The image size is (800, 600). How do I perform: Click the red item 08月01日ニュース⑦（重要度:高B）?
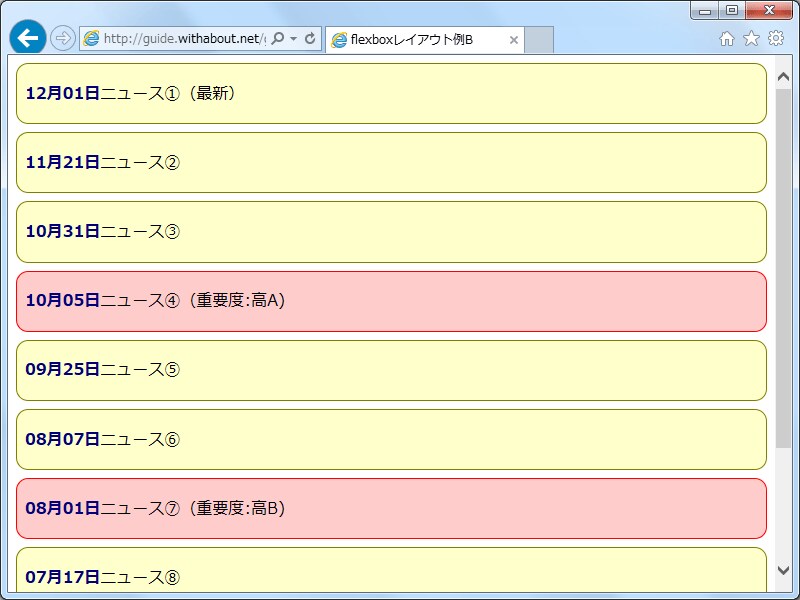[391, 508]
